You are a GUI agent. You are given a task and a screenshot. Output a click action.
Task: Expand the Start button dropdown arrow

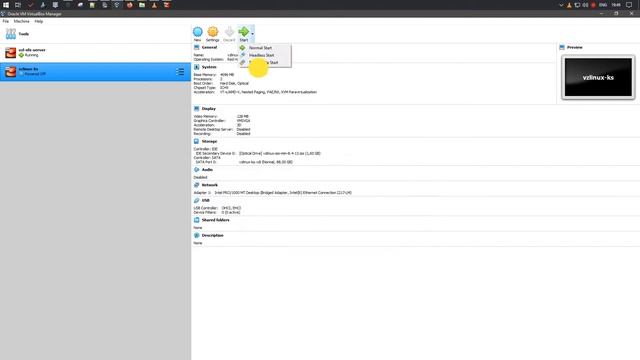point(253,34)
